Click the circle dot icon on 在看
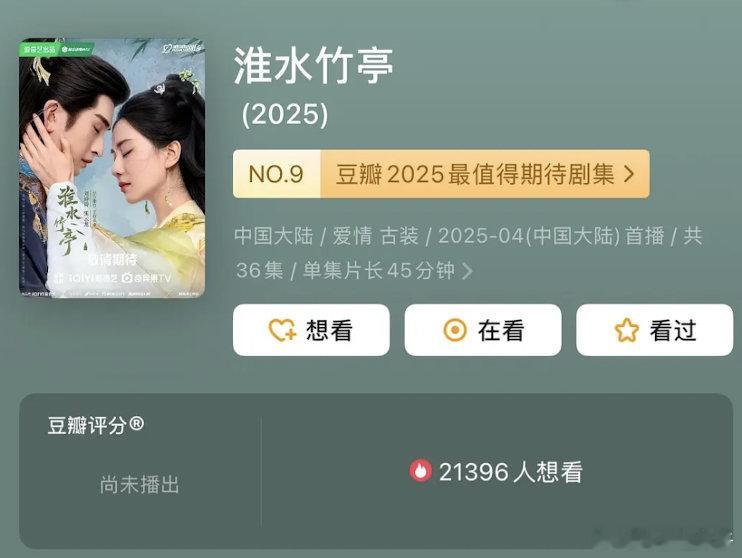Screen dimensions: 742x558 pos(455,330)
